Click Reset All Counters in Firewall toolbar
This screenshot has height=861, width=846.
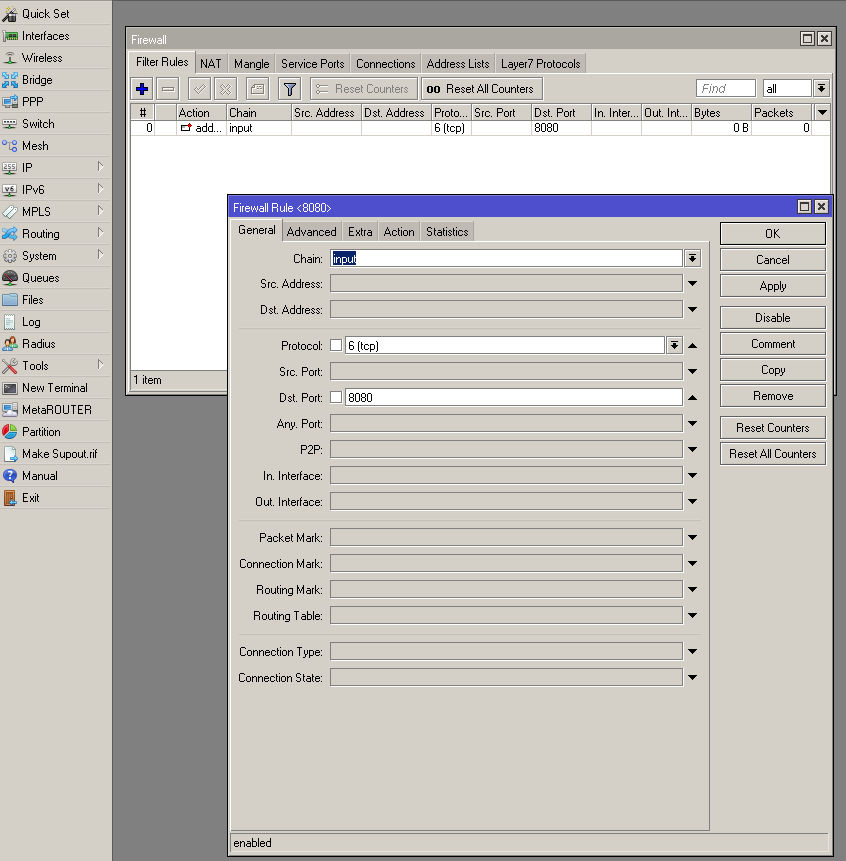[x=481, y=89]
